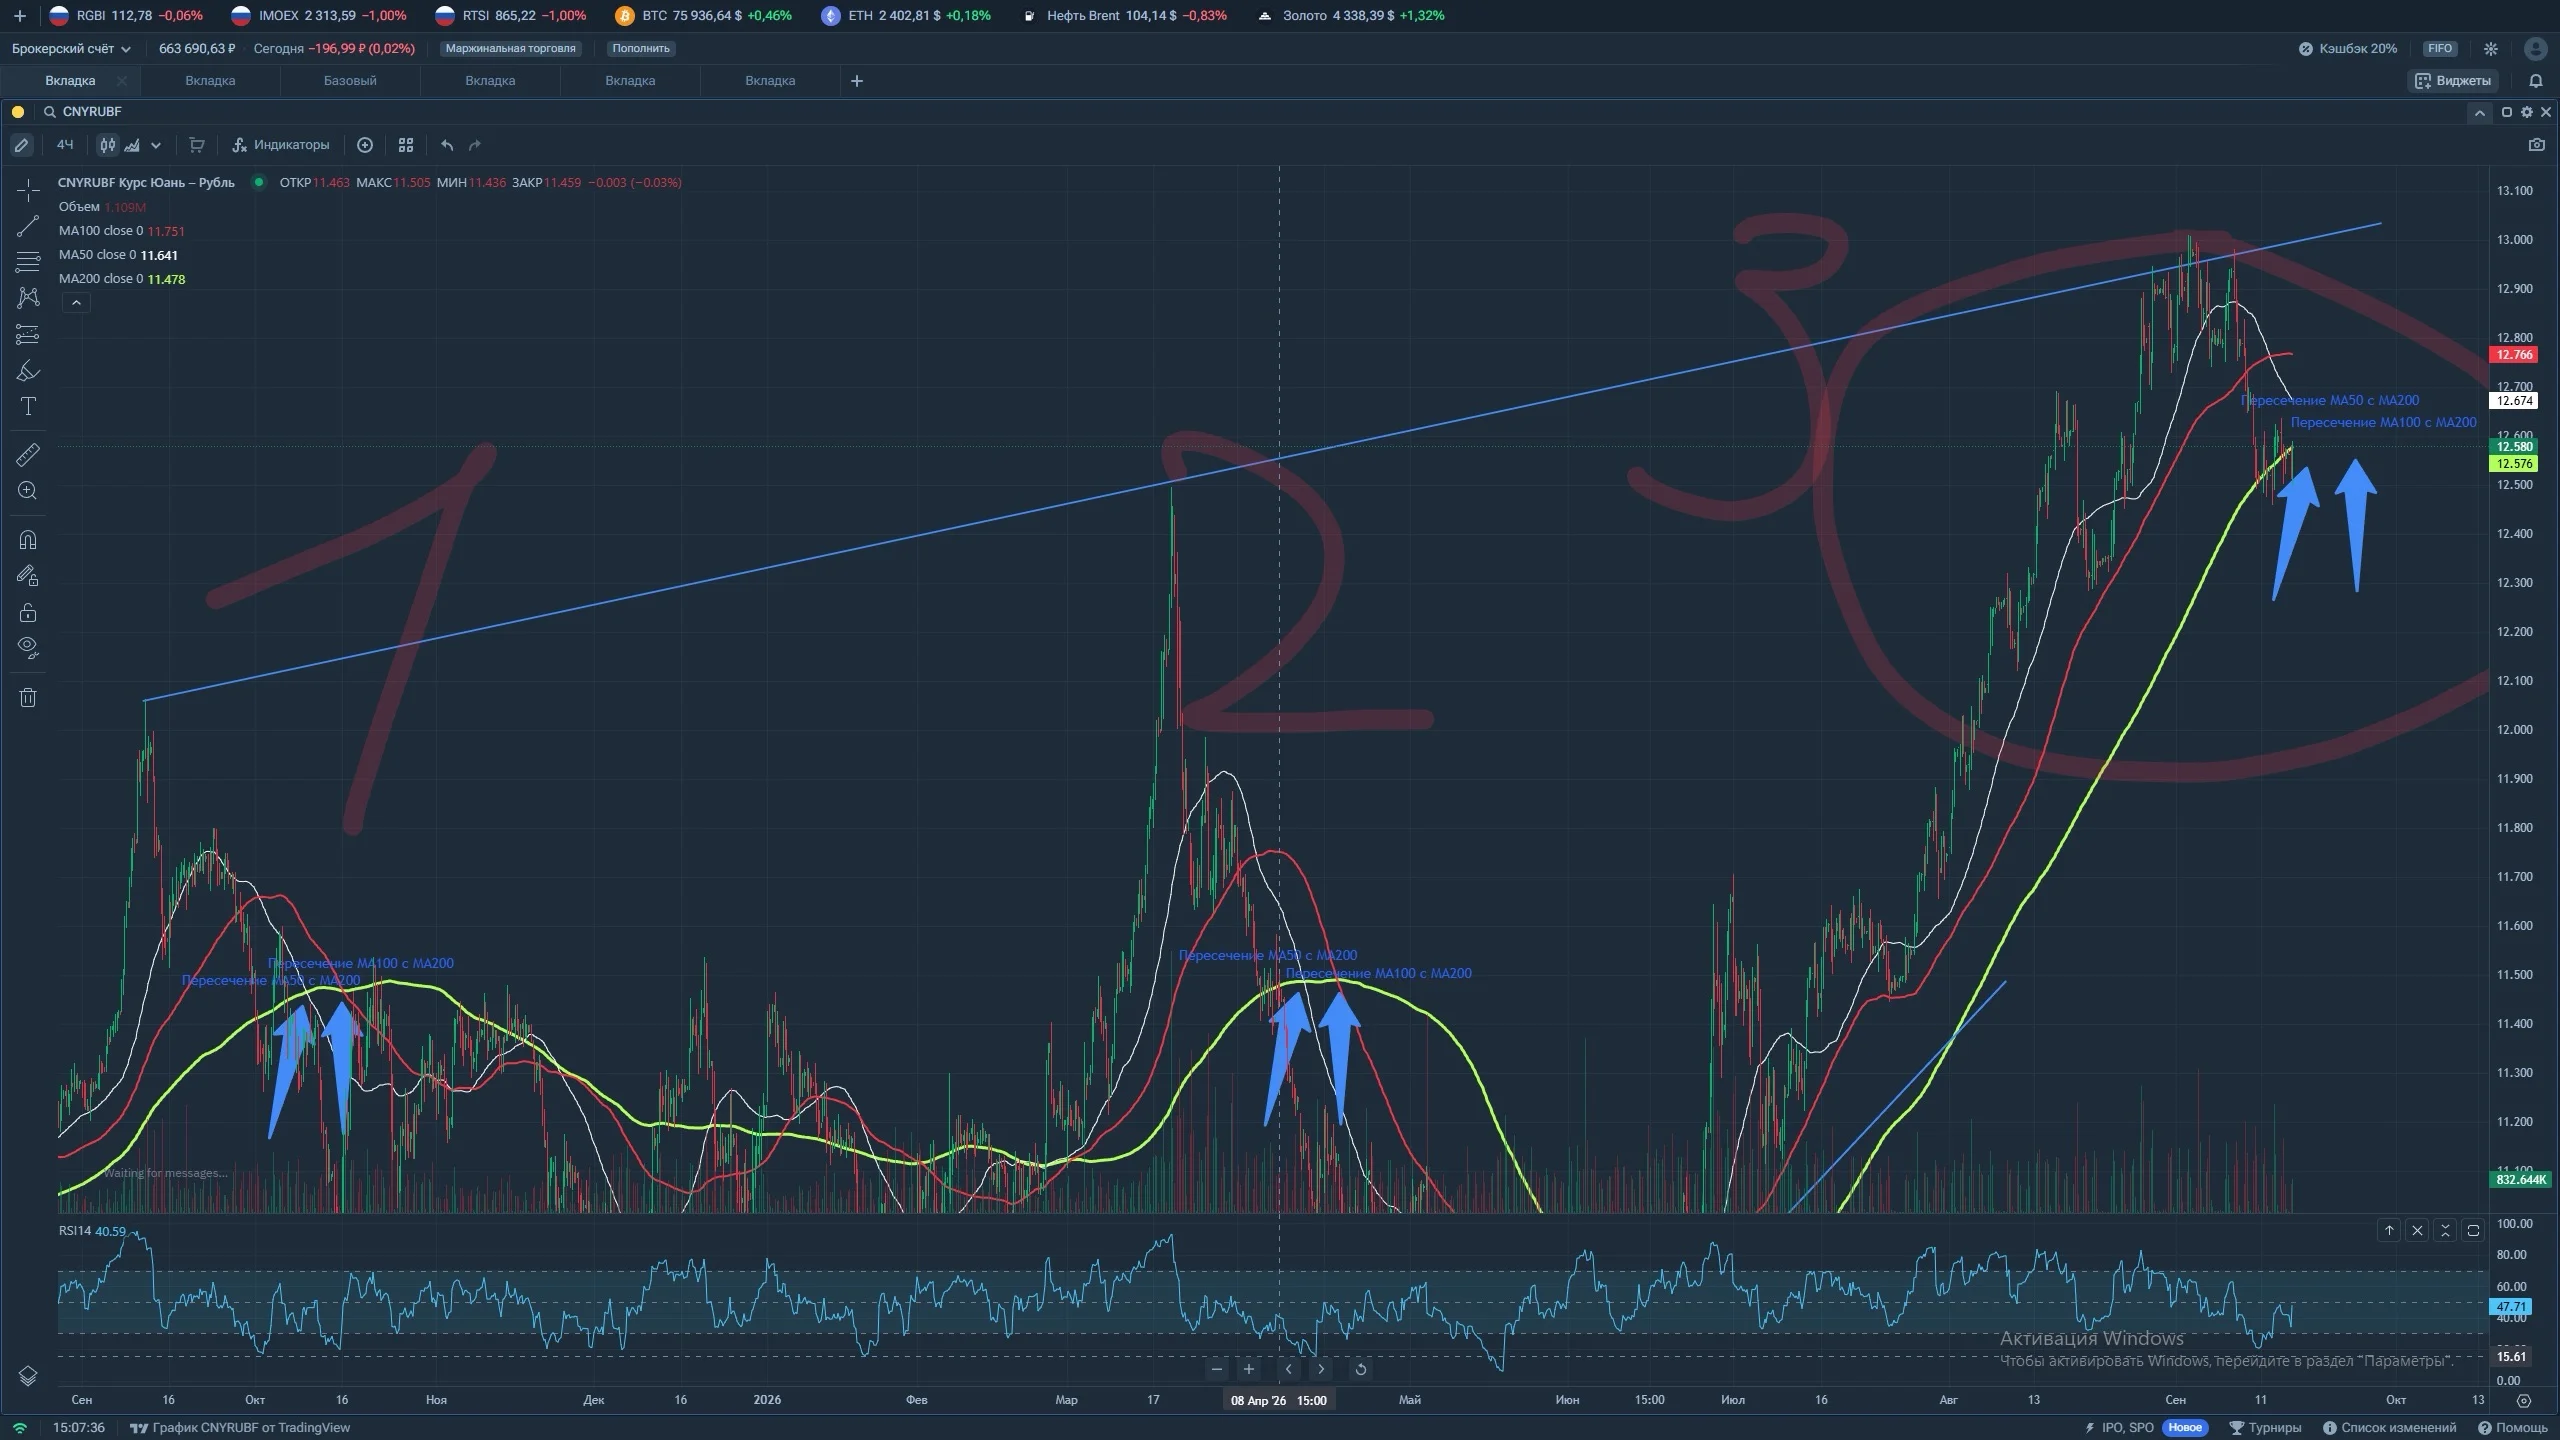
Task: Open the time axis settings gear
Action: click(2524, 1400)
